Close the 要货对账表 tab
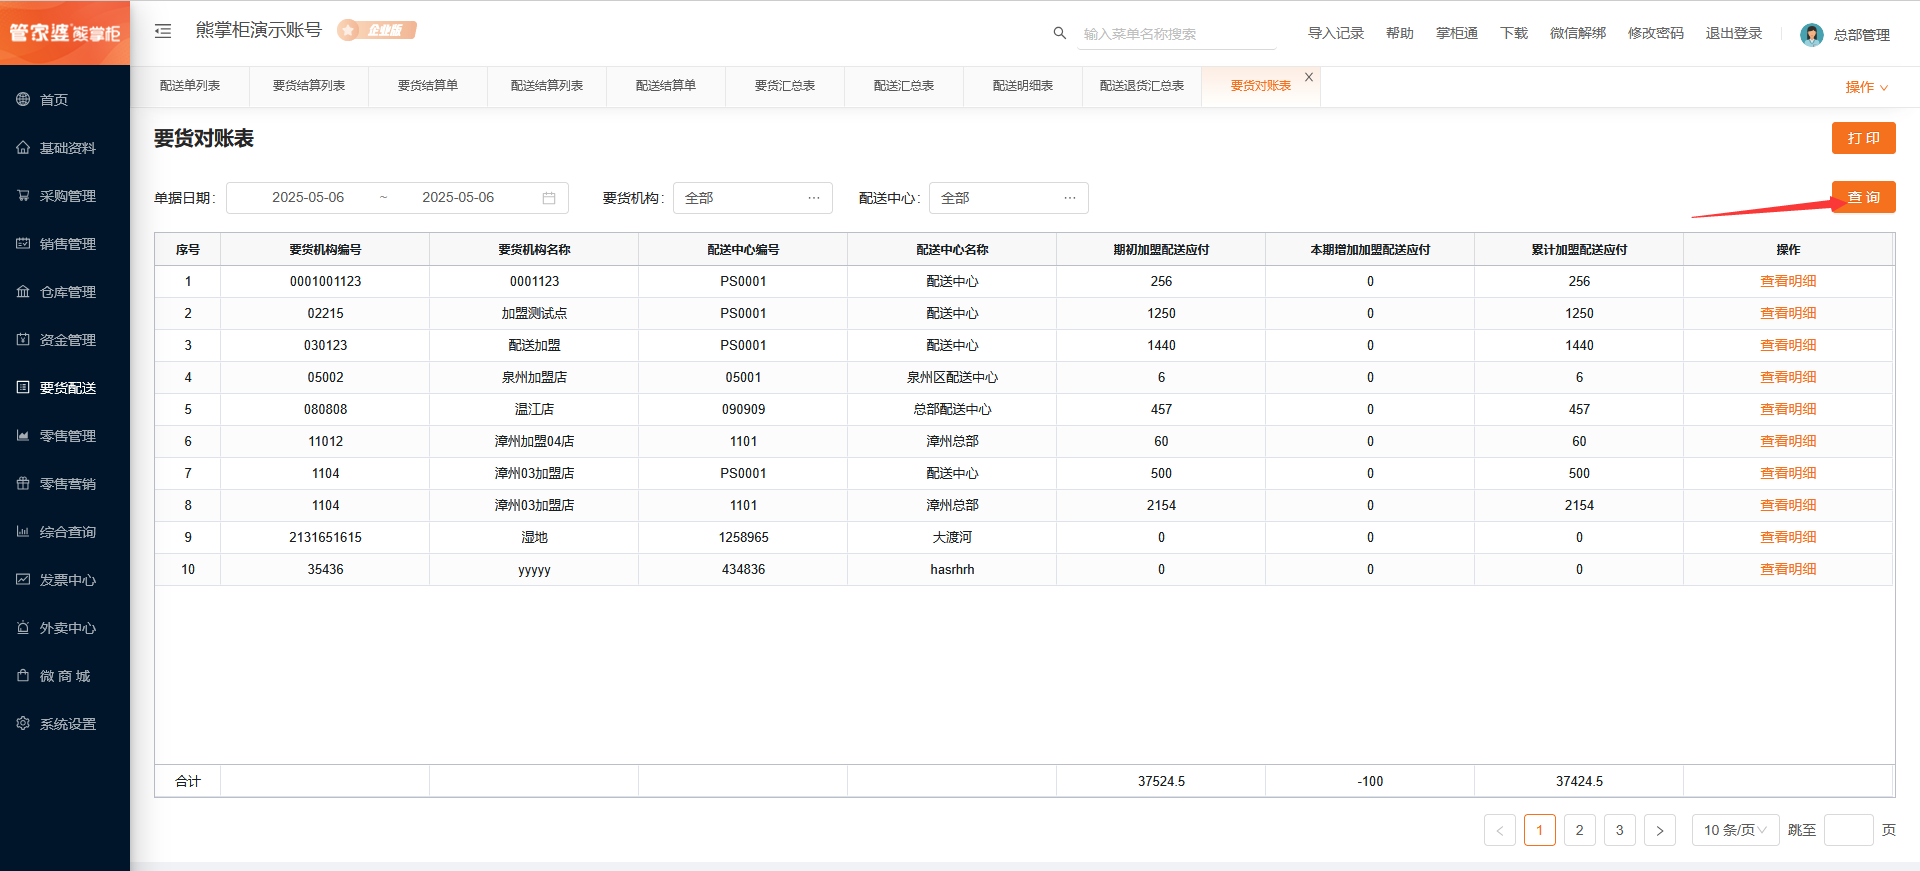The width and height of the screenshot is (1920, 871). (1309, 77)
